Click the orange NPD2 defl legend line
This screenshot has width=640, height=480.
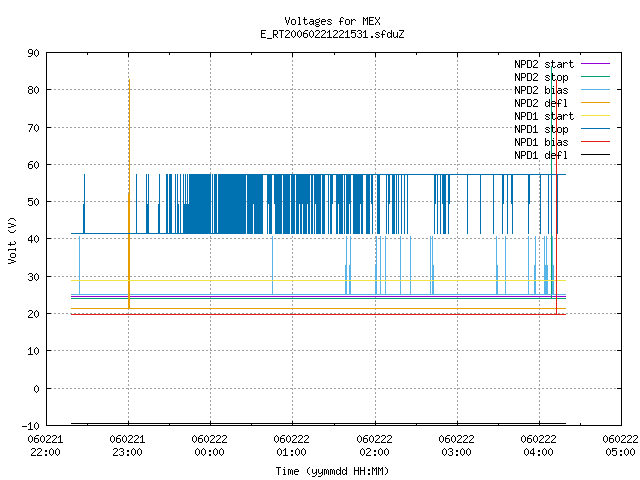pos(595,103)
